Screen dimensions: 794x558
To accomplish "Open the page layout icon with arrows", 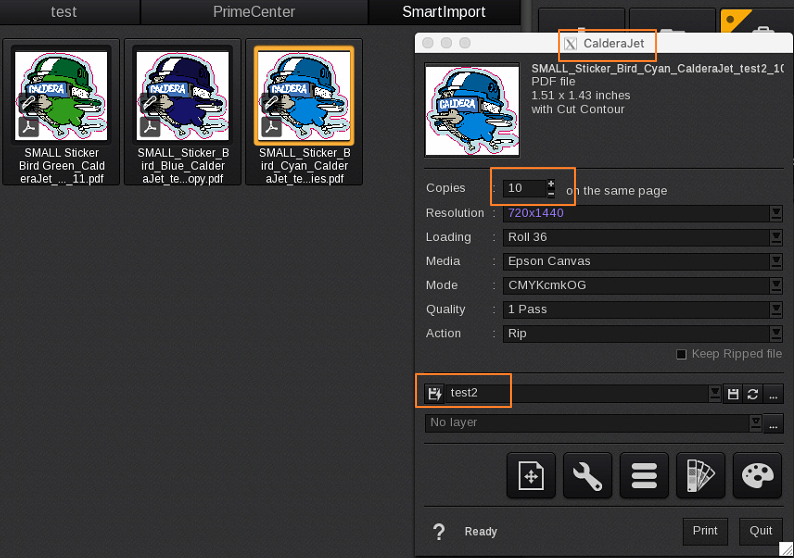I will click(x=531, y=476).
